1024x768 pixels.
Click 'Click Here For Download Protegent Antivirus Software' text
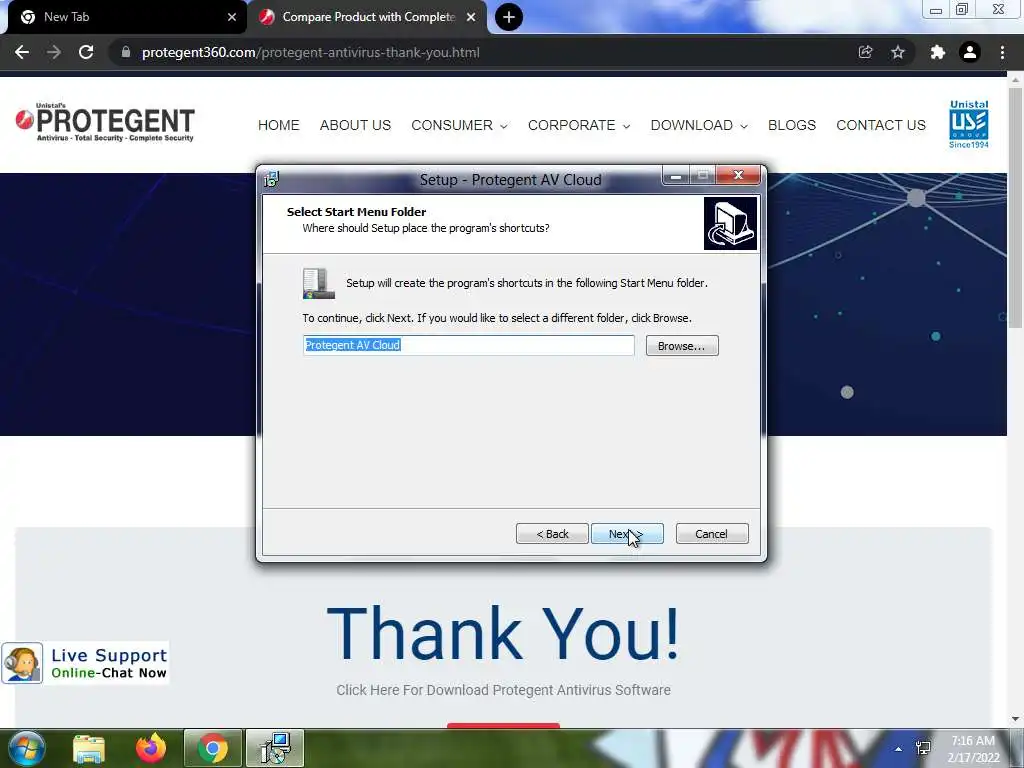pos(504,690)
